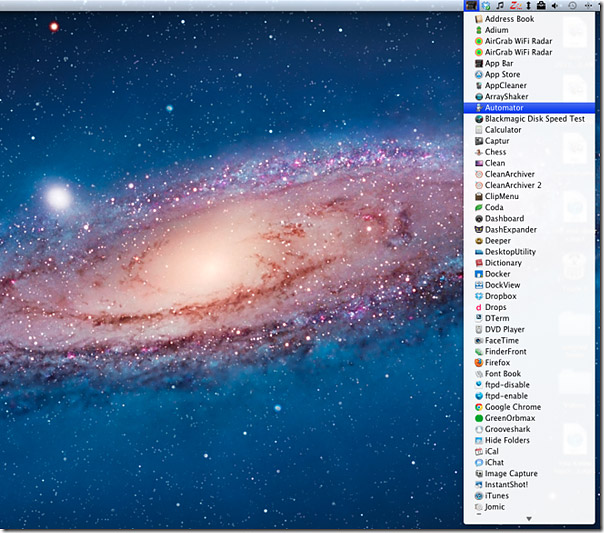The height and width of the screenshot is (533, 604).
Task: Click the Chess app icon
Action: pos(479,152)
